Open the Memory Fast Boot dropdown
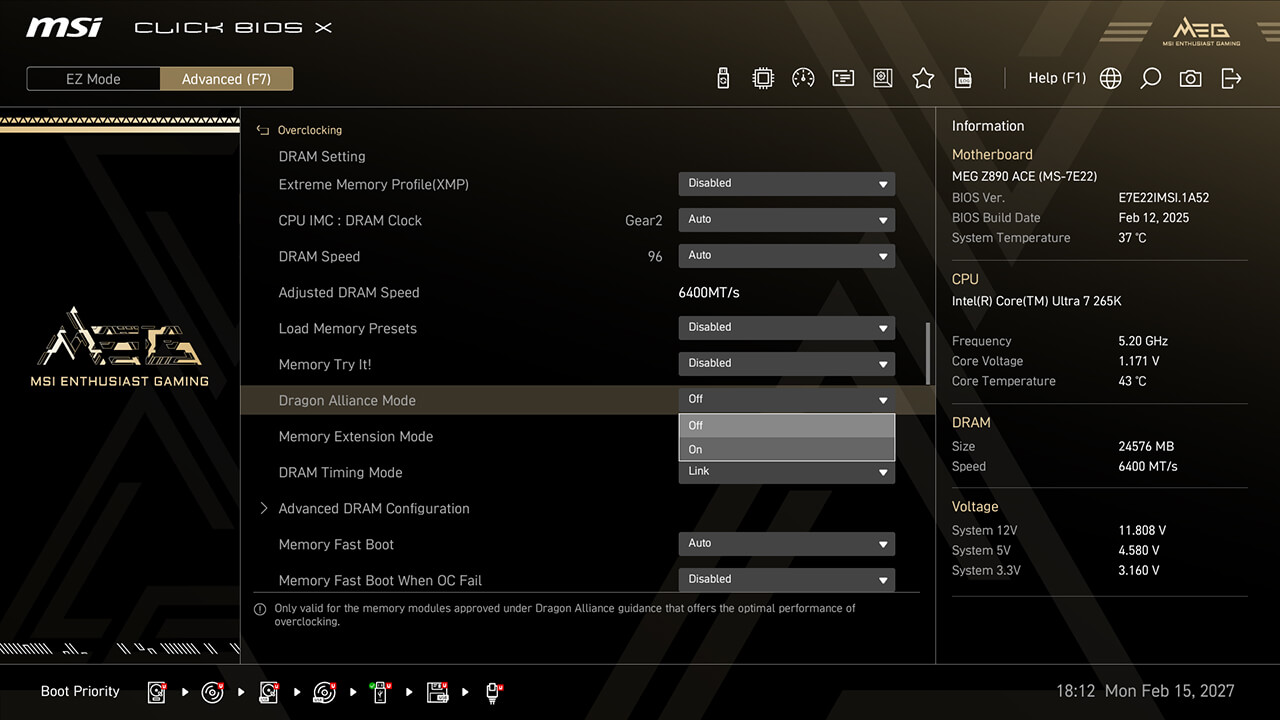This screenshot has height=720, width=1280. [x=786, y=544]
